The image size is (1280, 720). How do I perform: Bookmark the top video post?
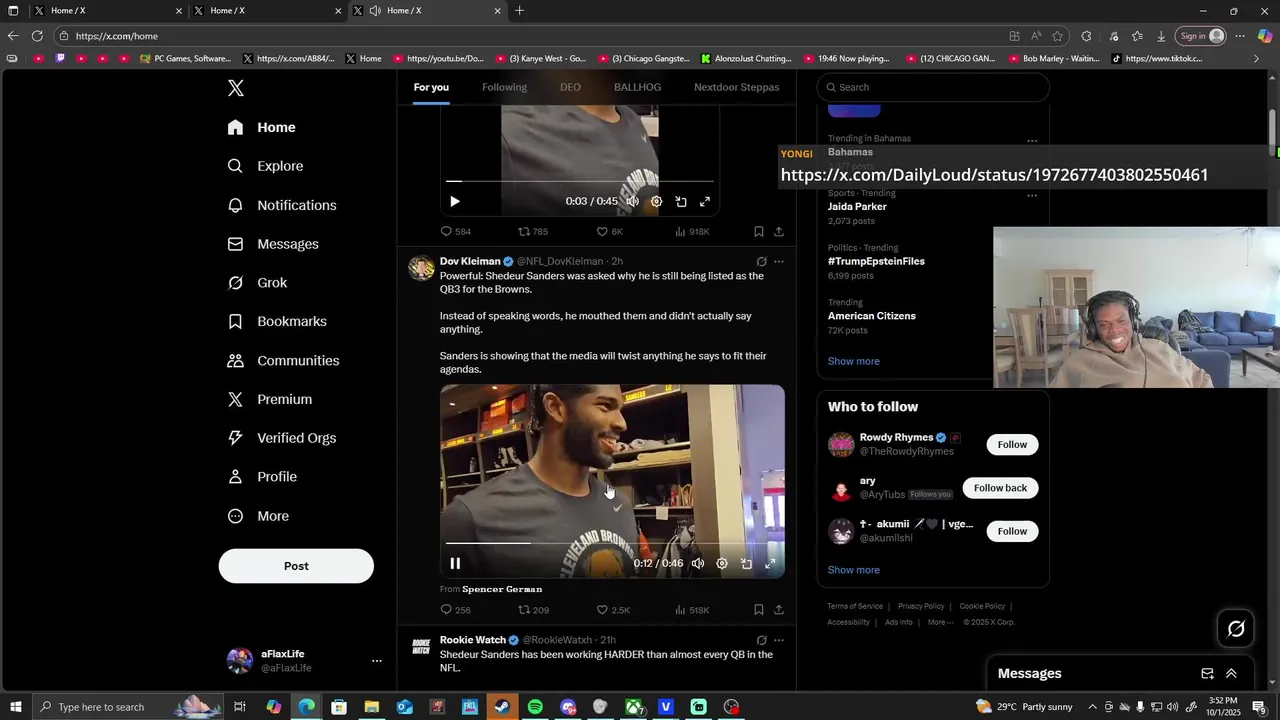click(759, 231)
